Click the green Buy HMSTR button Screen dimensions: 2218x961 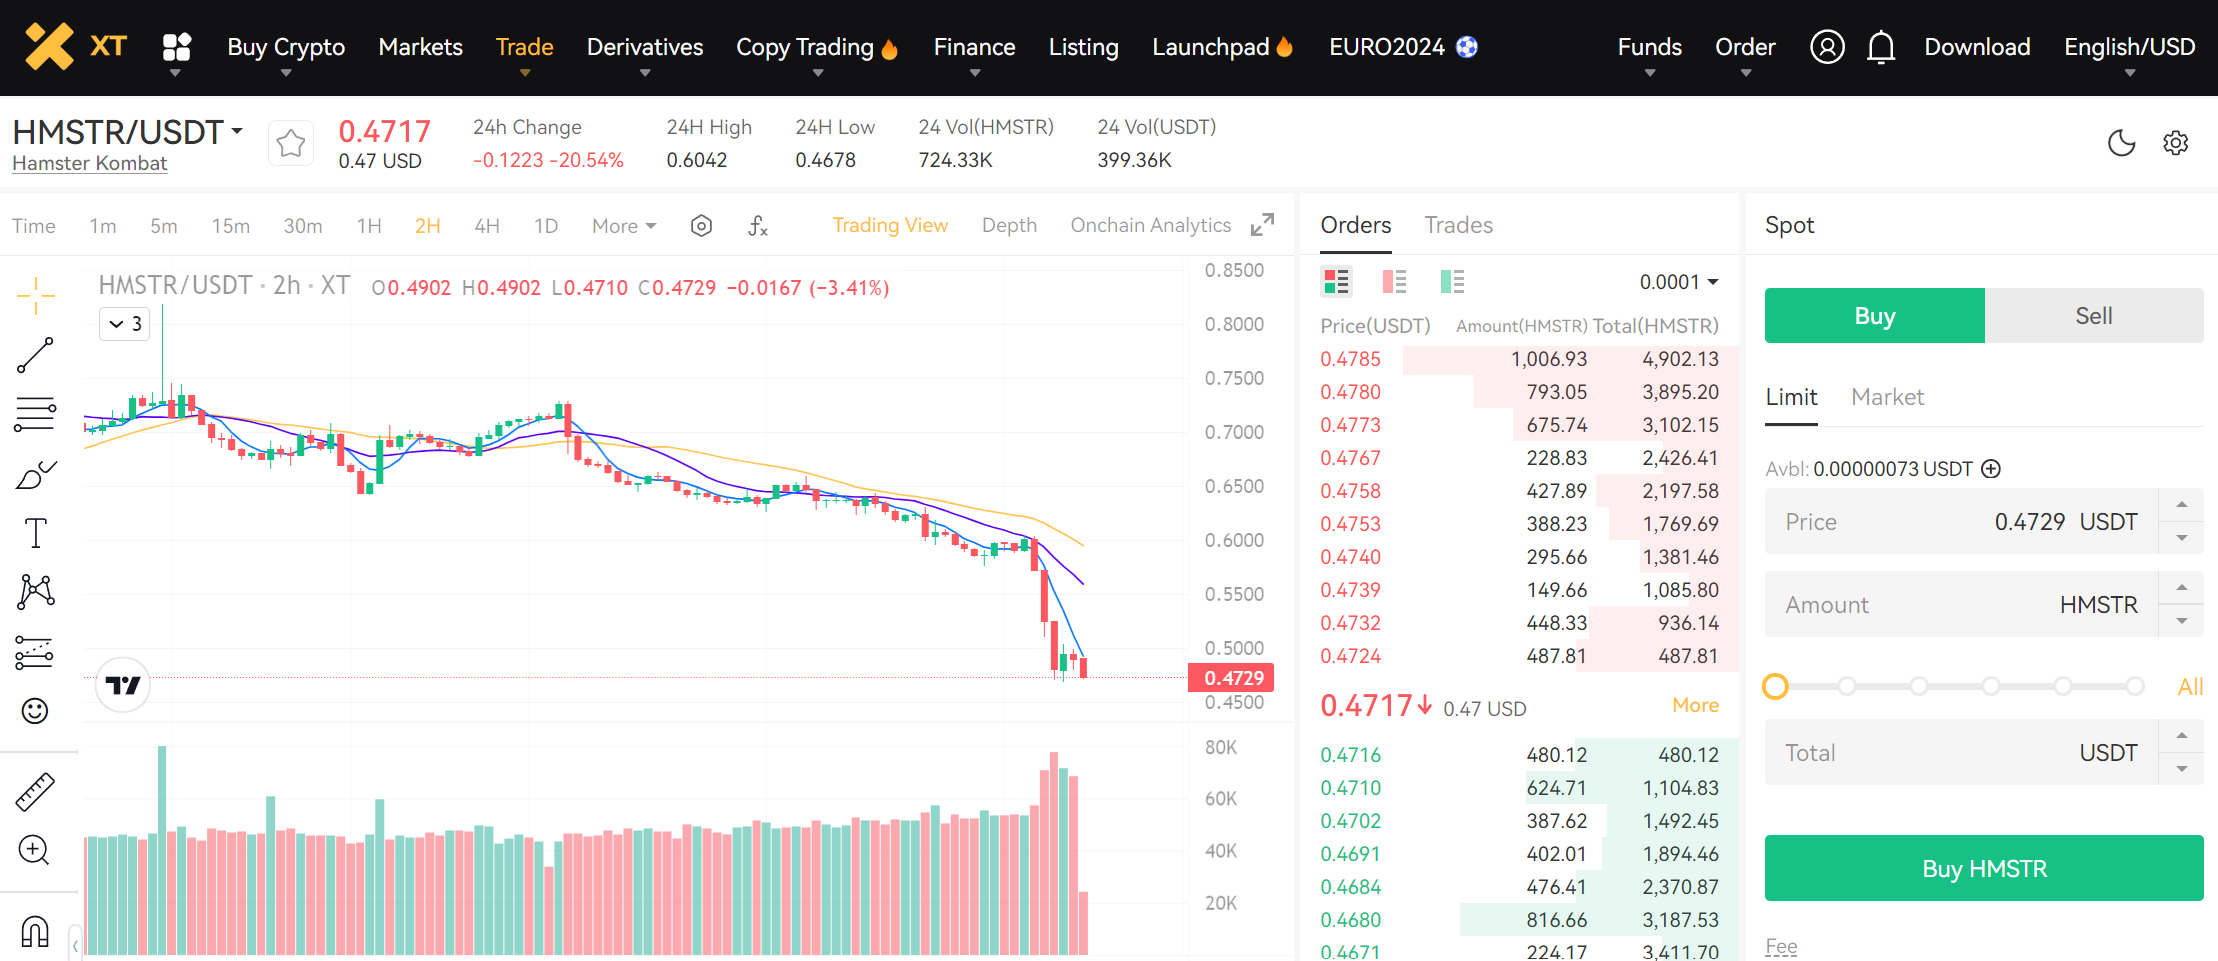tap(1983, 868)
